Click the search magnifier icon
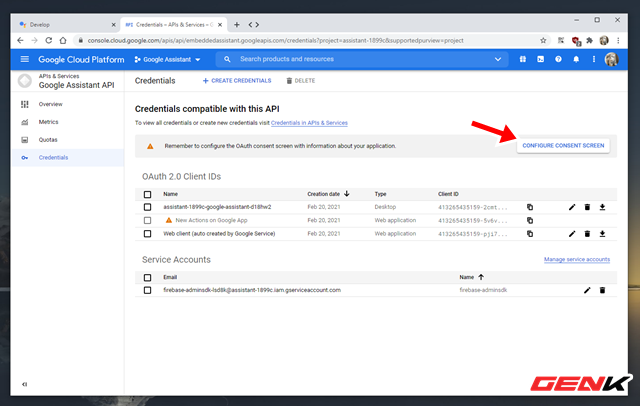The image size is (640, 406). (x=227, y=59)
